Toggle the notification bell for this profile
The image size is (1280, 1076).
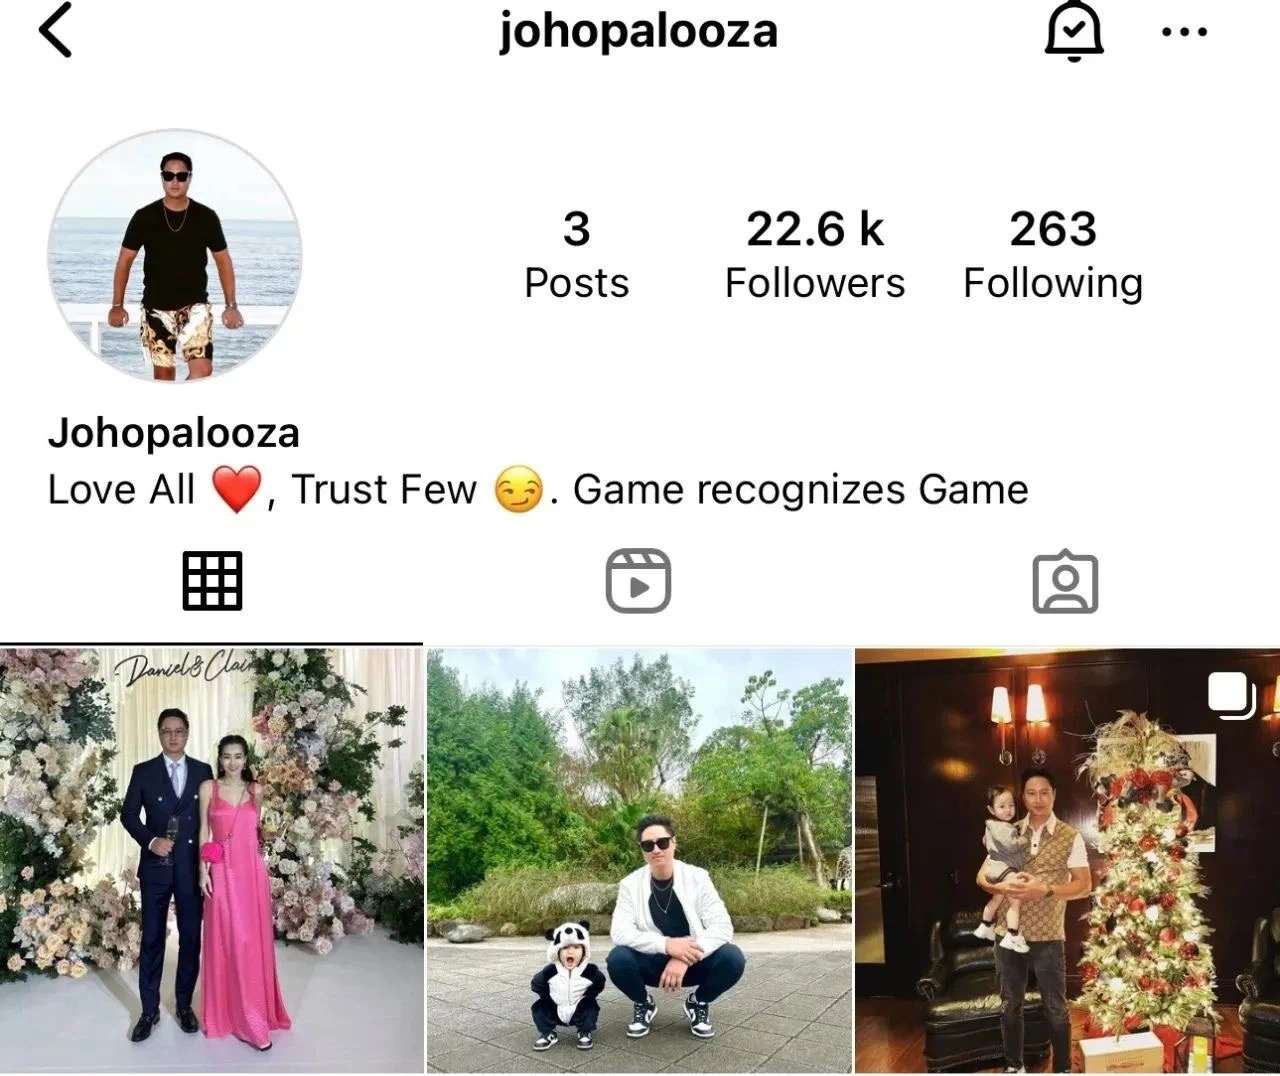[x=1074, y=31]
